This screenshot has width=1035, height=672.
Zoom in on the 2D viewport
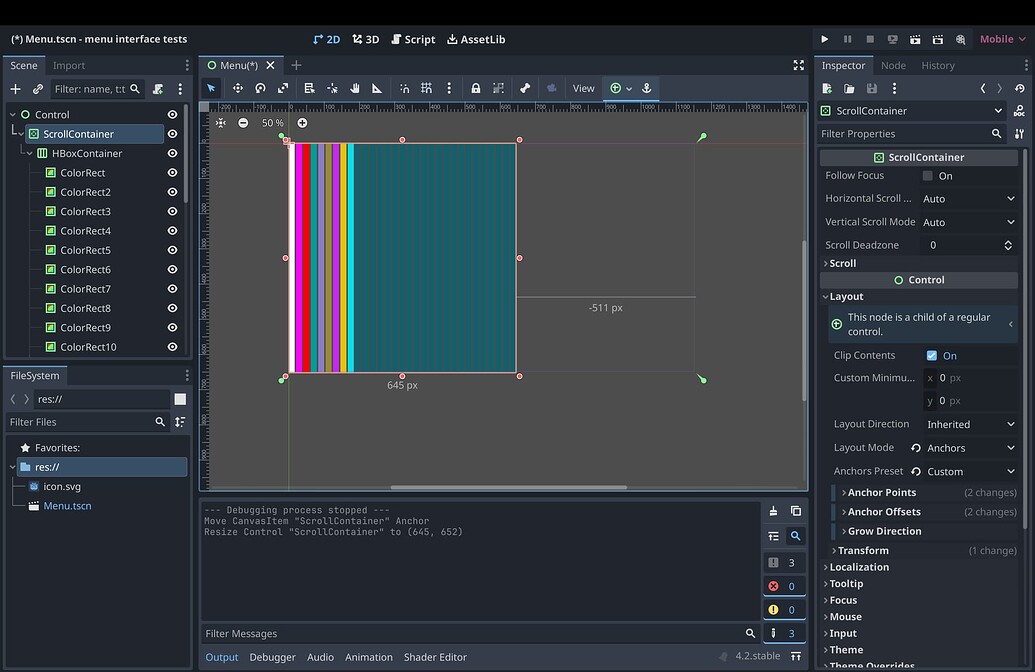302,123
